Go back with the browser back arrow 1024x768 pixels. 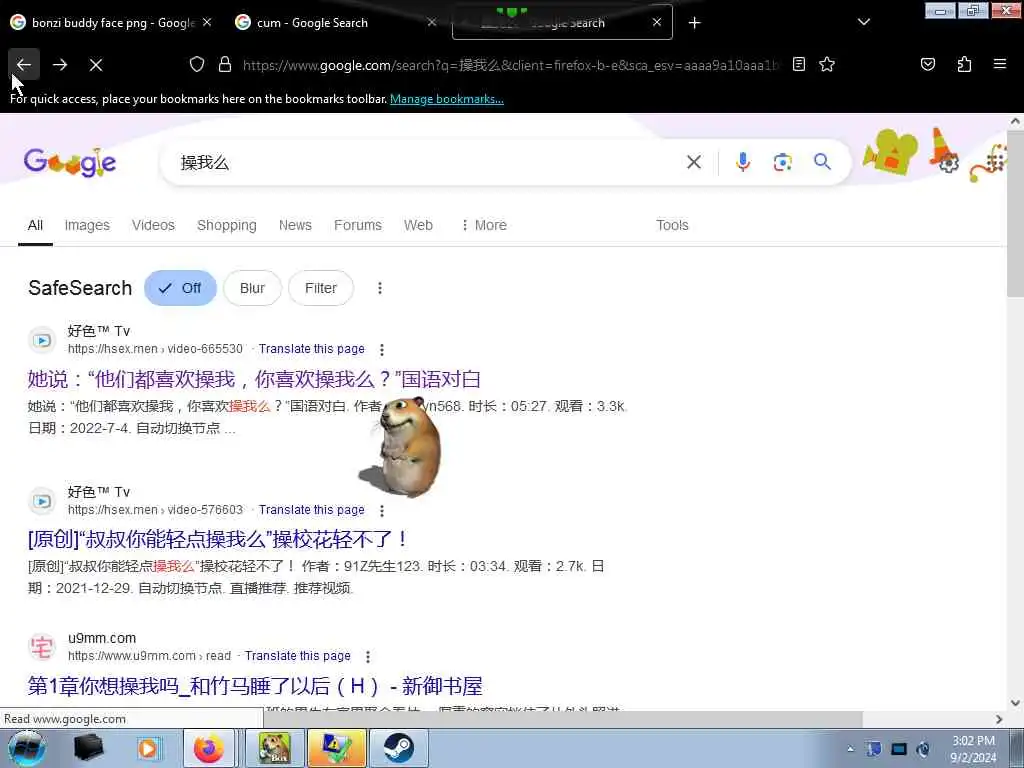click(x=24, y=65)
